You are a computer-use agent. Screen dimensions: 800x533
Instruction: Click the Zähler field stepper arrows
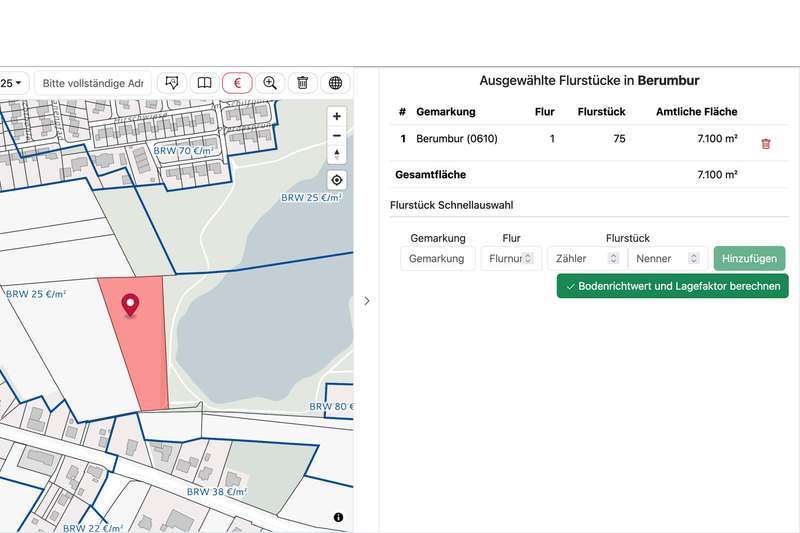(614, 258)
